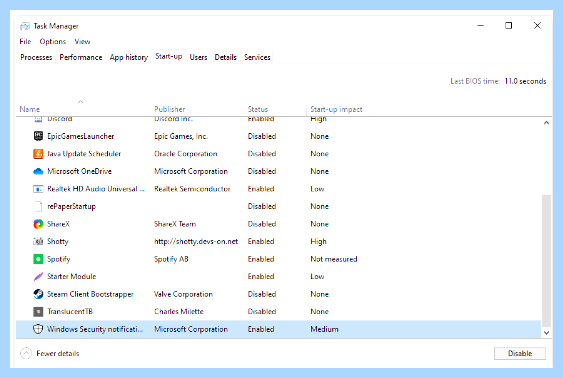The image size is (563, 378).
Task: Select the Java Update Scheduler name
Action: click(84, 154)
